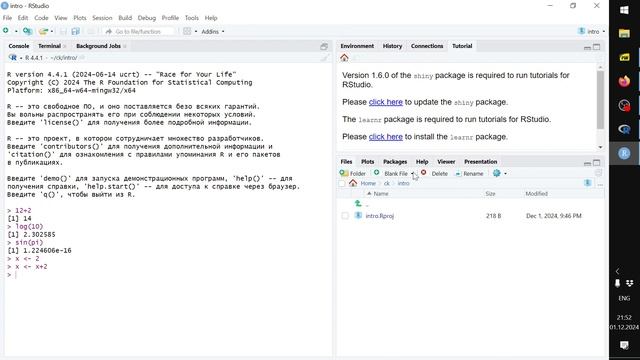
Task: Click the Rename button in Files
Action: (x=469, y=173)
